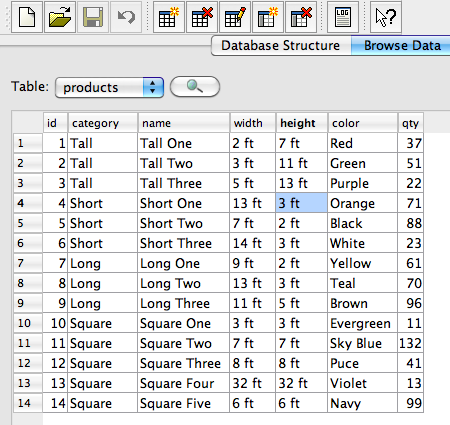Click the magnifier search button
This screenshot has width=450, height=425.
click(x=195, y=87)
